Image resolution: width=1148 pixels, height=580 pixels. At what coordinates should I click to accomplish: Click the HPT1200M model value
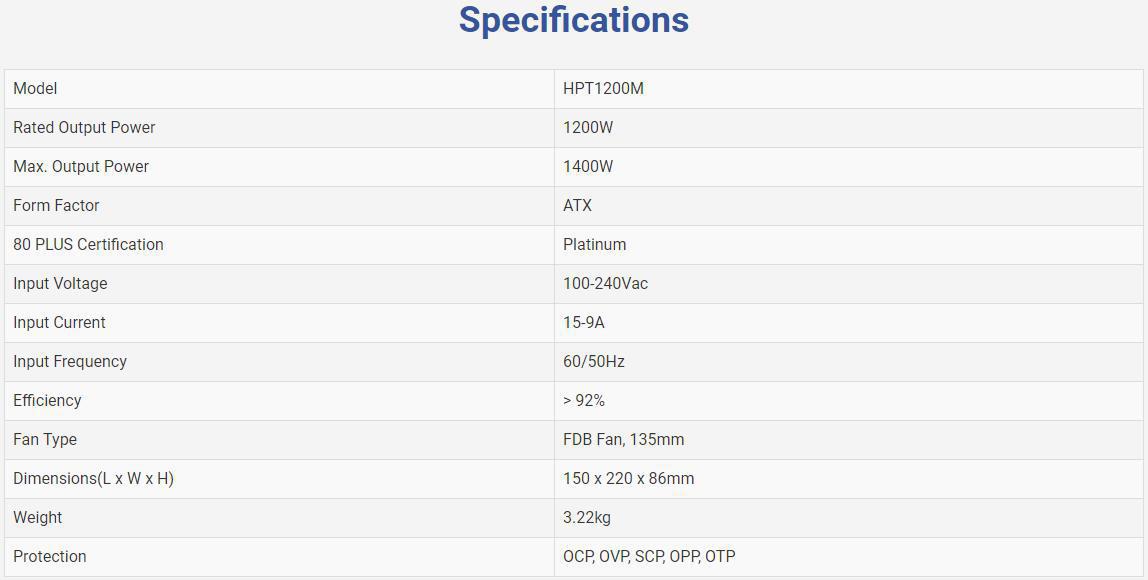(603, 89)
